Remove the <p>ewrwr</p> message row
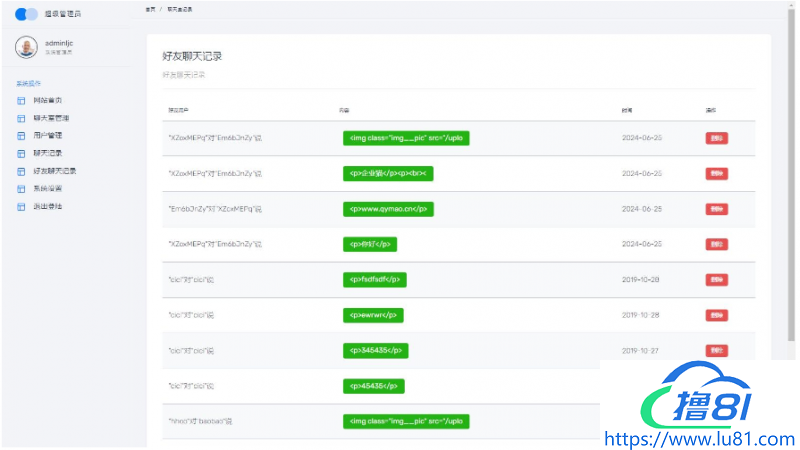 coord(716,315)
